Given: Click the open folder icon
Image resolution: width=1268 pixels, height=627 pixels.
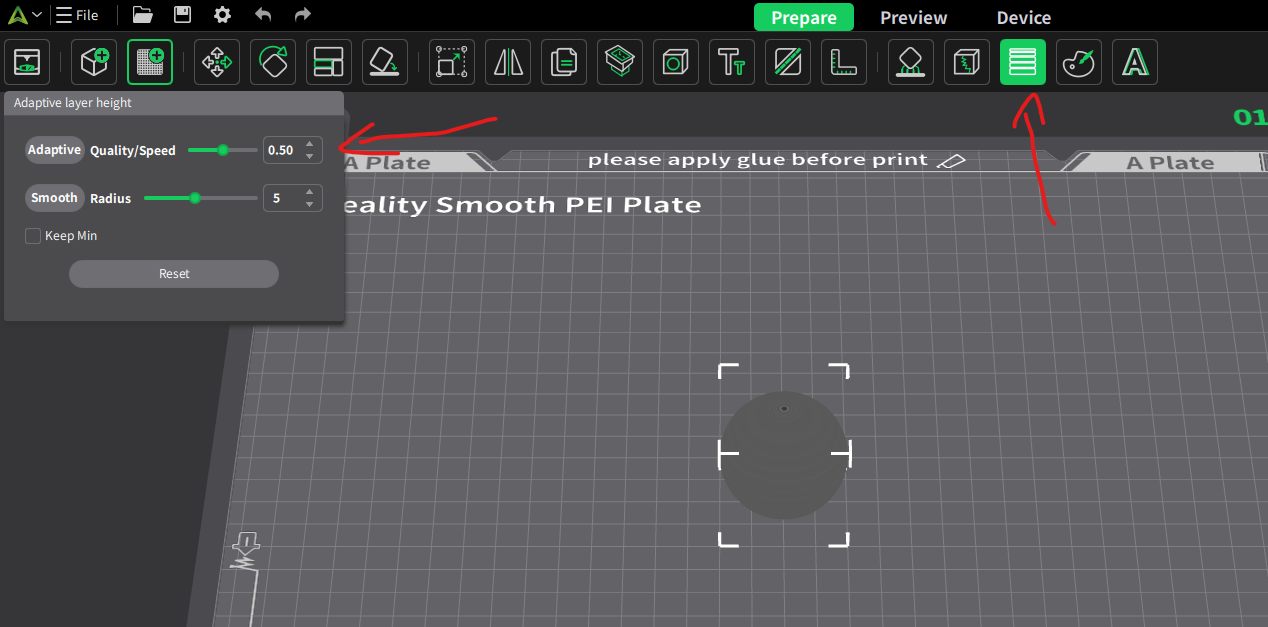Looking at the screenshot, I should click(x=143, y=15).
